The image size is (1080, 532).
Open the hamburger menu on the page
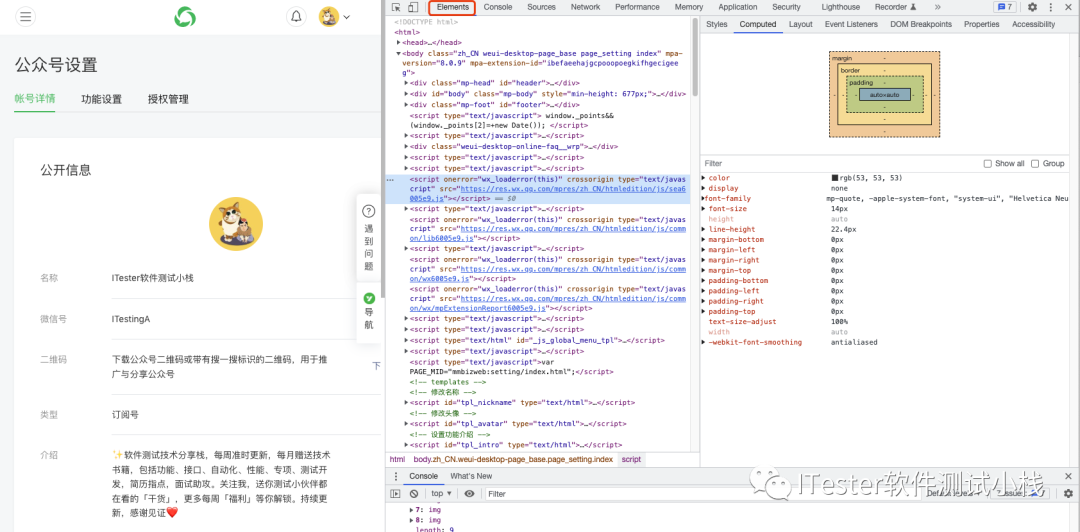tap(26, 17)
